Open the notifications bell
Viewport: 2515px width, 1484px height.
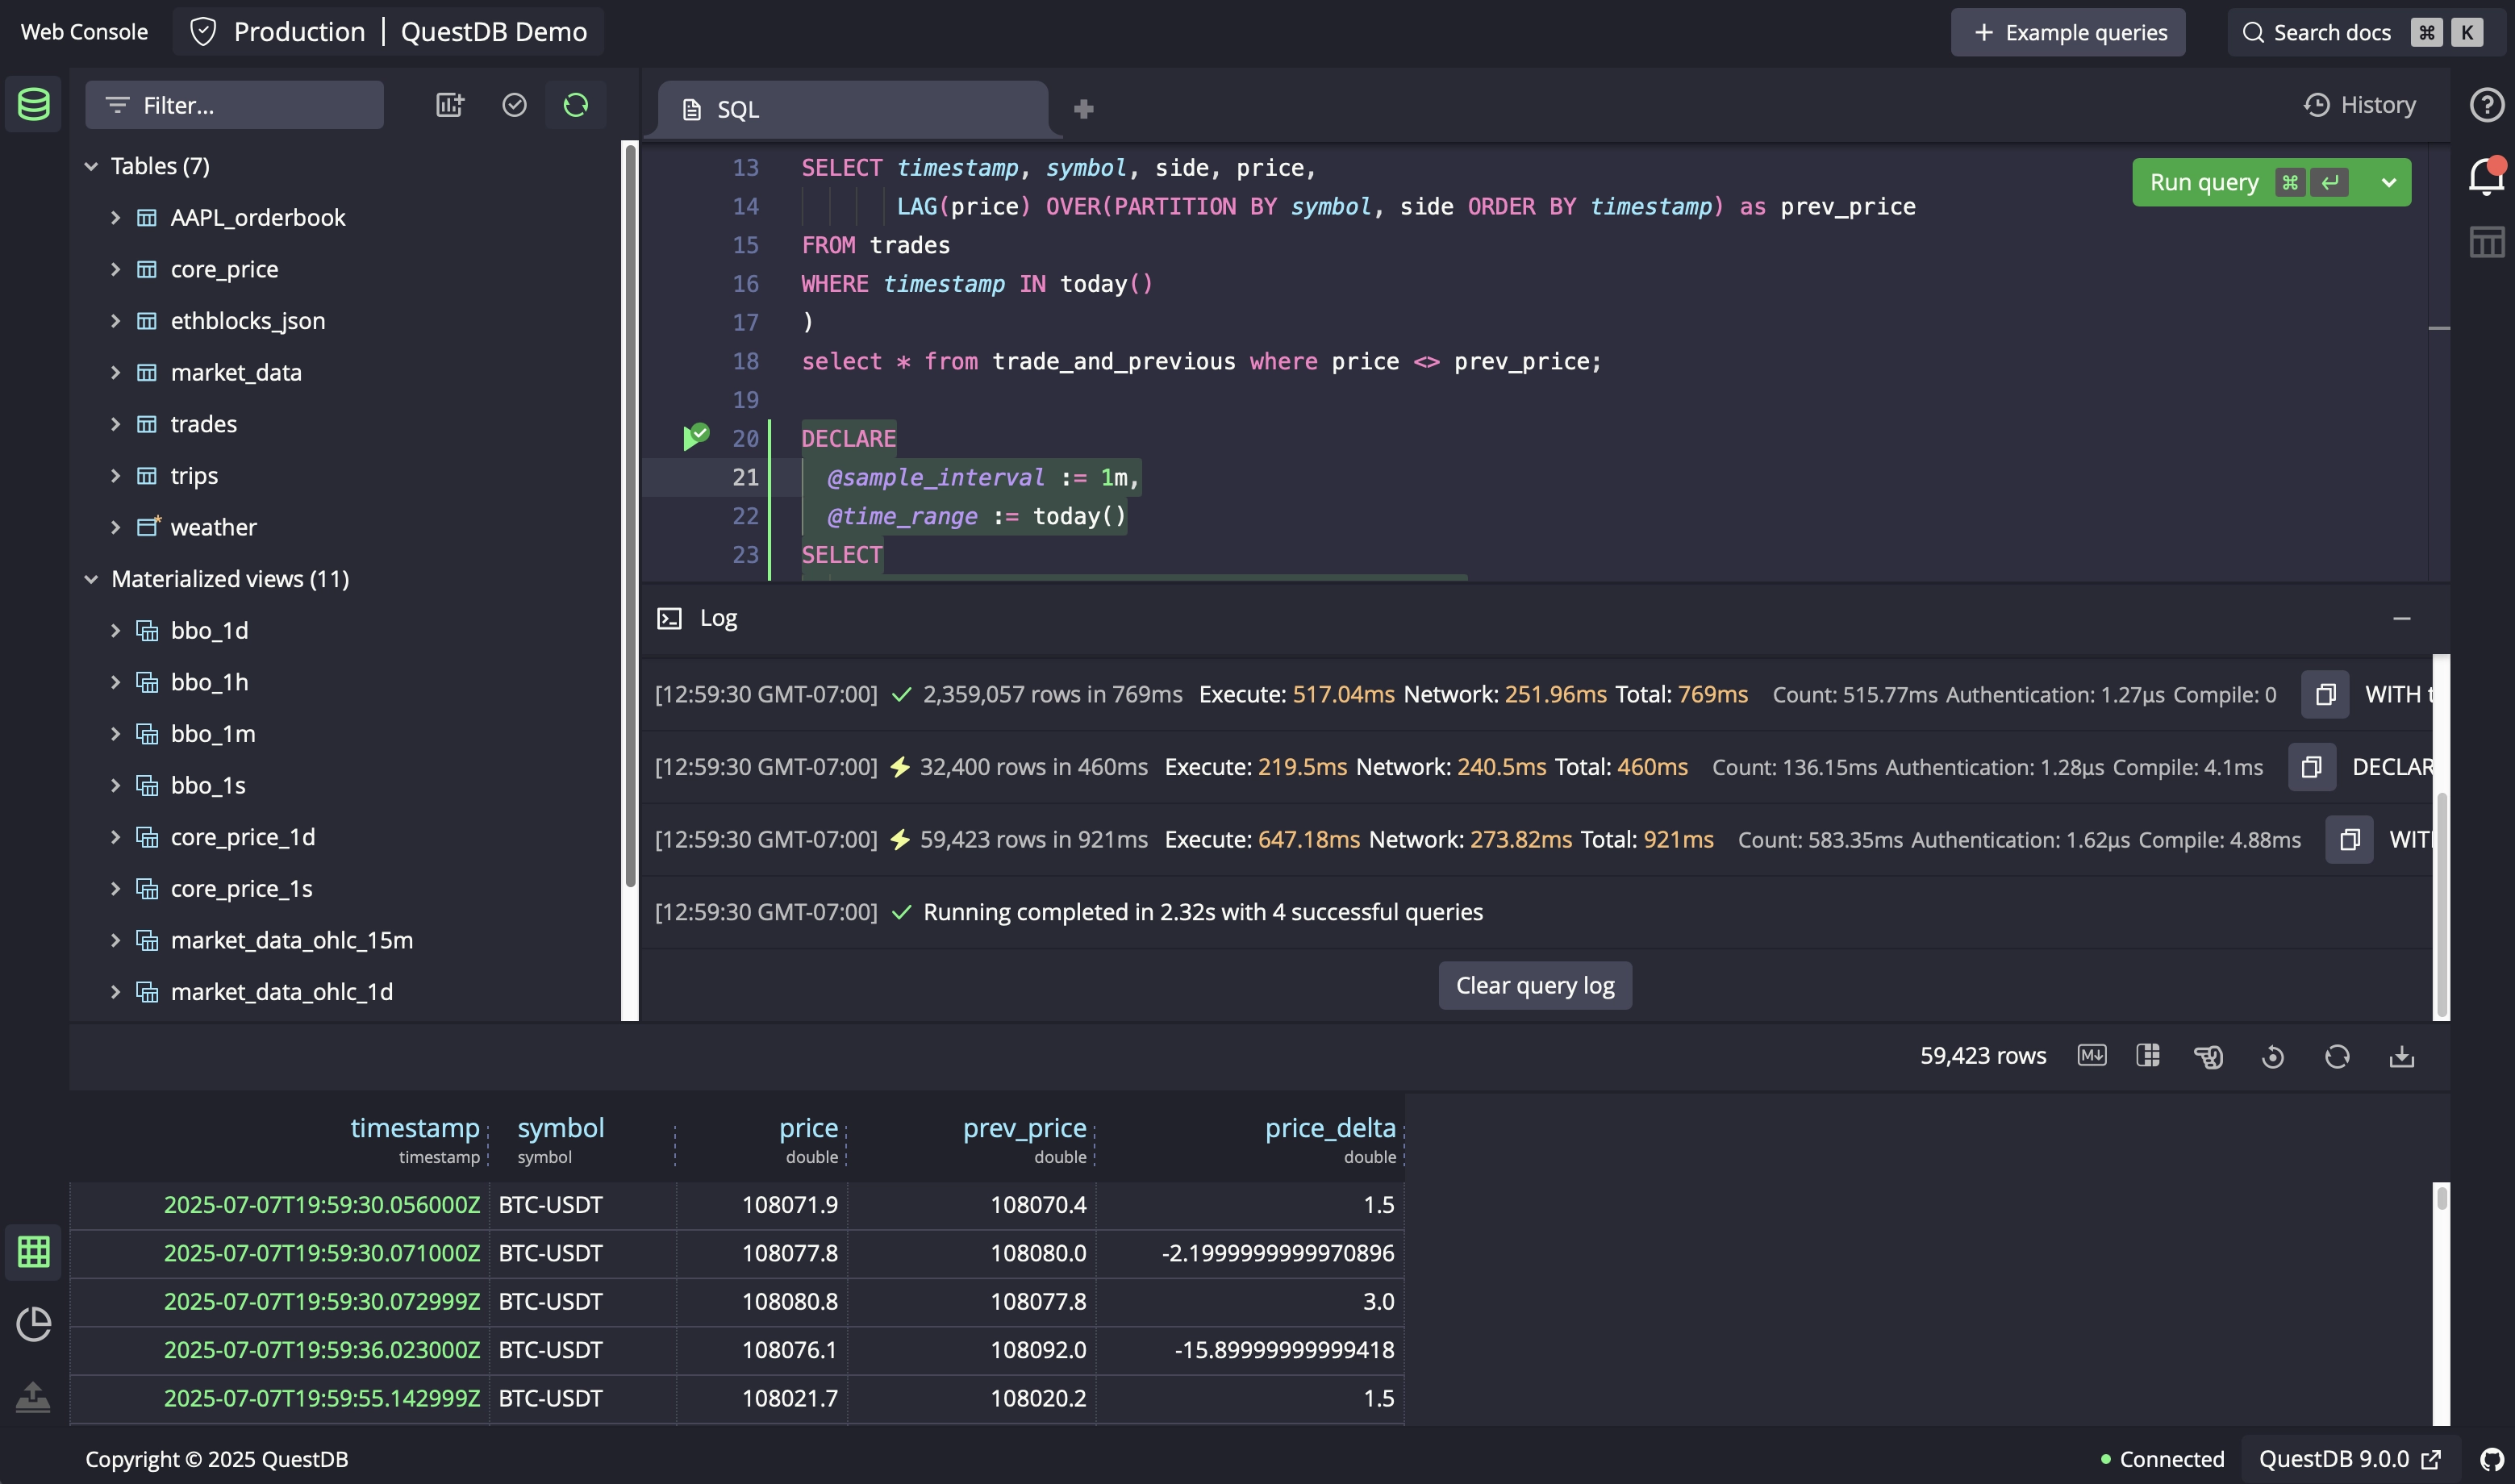[x=2486, y=177]
